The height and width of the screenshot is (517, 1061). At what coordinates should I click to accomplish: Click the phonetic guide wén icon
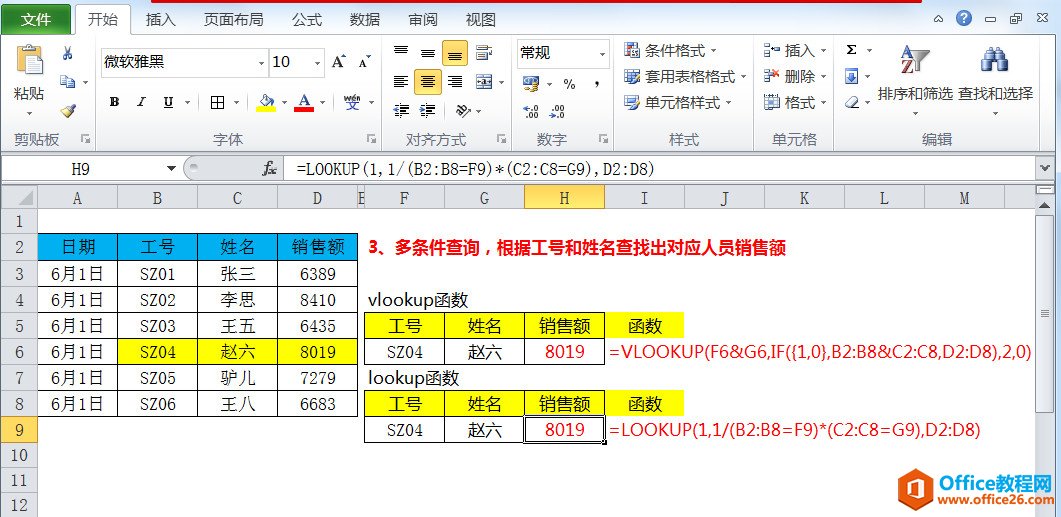[352, 102]
